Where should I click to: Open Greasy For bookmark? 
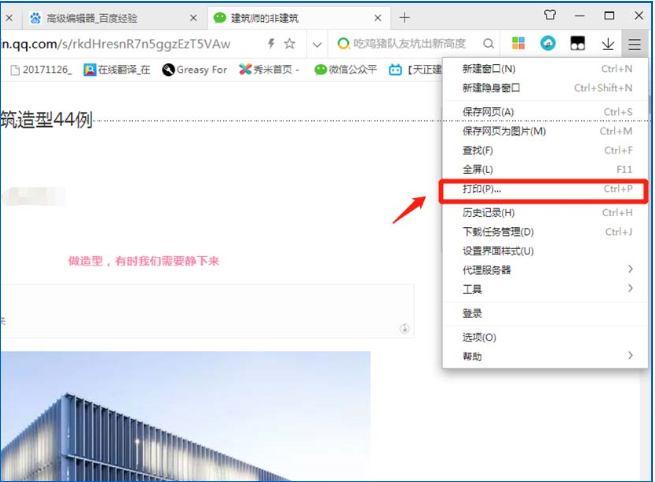point(195,70)
